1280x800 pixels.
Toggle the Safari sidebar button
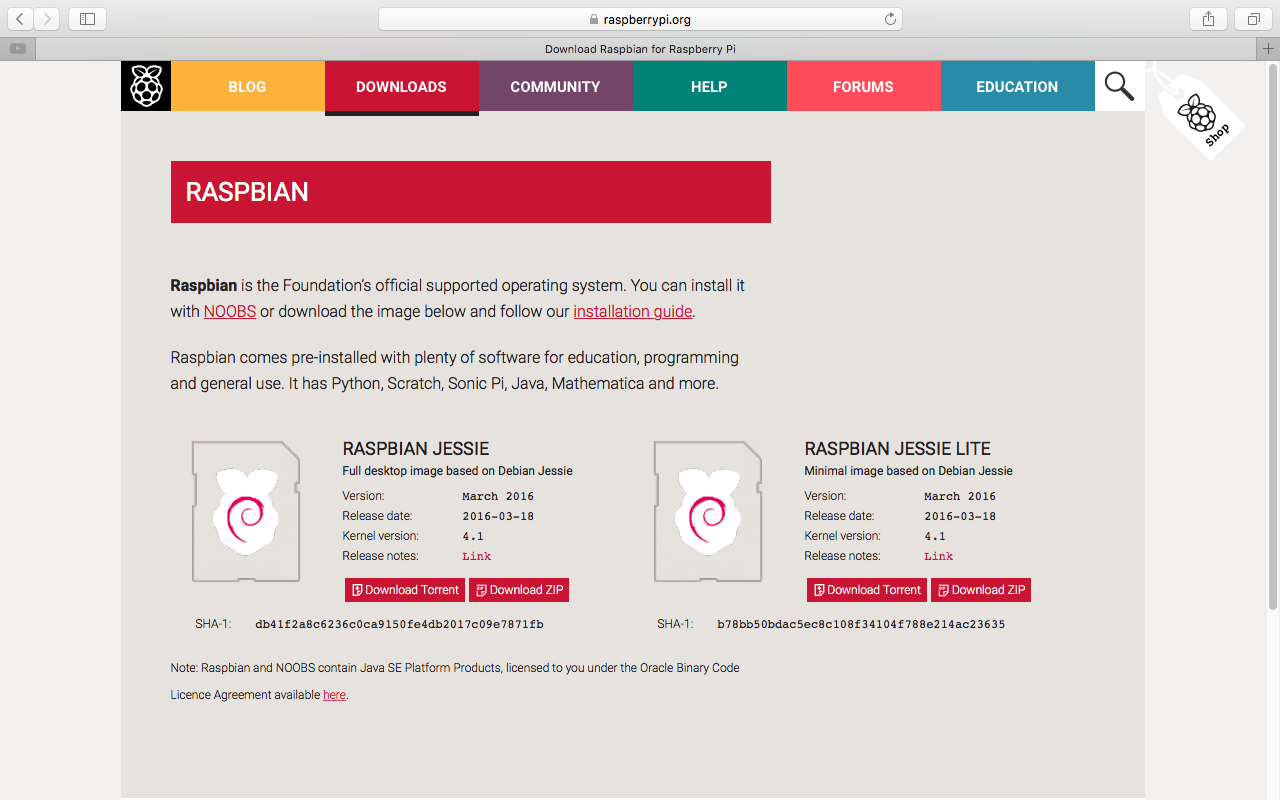coord(87,19)
